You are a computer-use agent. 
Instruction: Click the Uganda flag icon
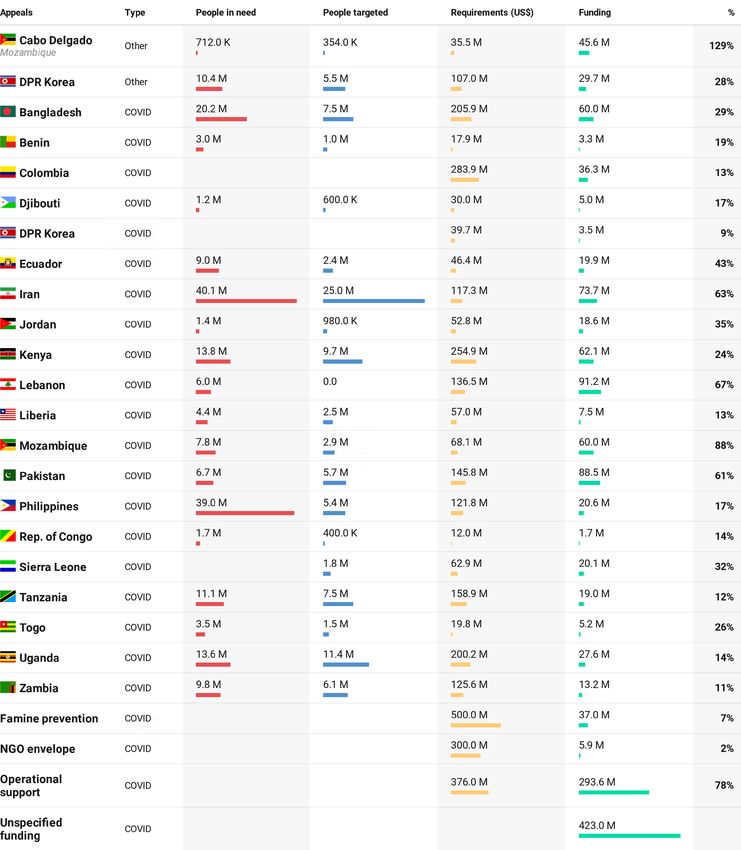coord(8,658)
